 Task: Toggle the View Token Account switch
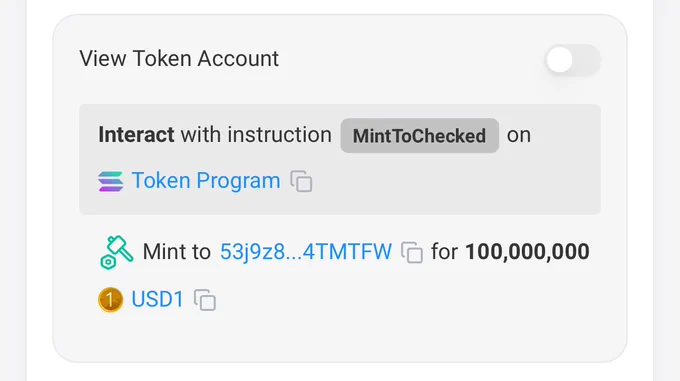(x=572, y=60)
